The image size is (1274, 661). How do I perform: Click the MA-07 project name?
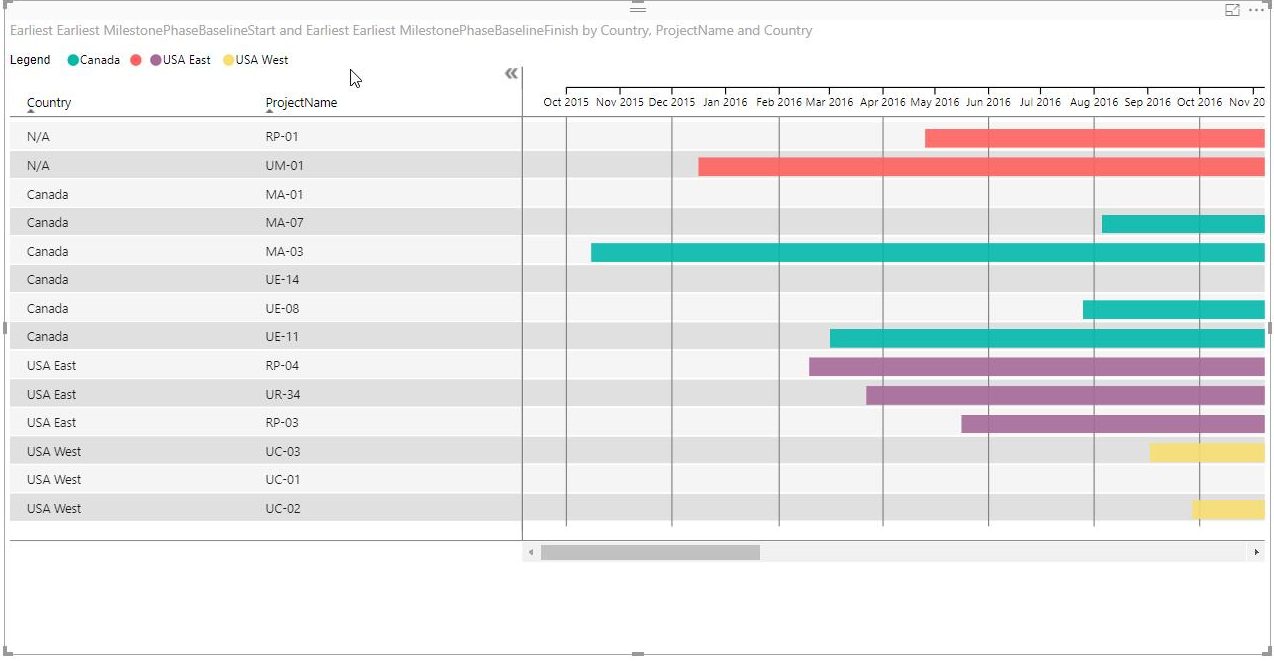pyautogui.click(x=284, y=222)
